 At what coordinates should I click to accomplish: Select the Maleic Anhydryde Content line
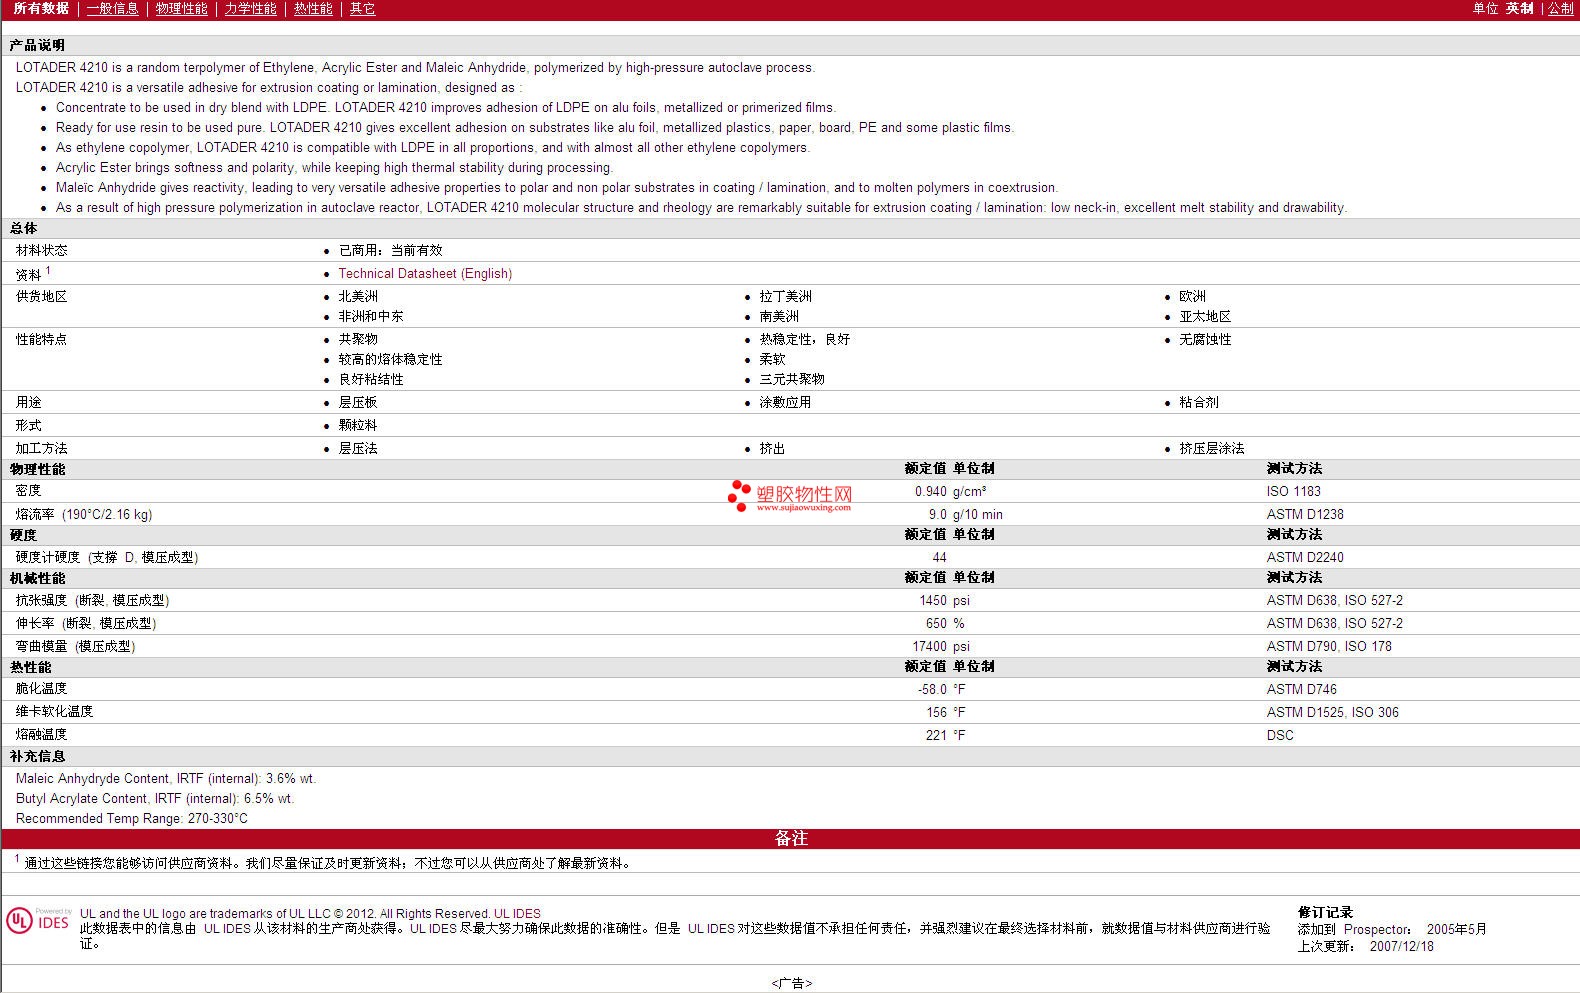166,779
